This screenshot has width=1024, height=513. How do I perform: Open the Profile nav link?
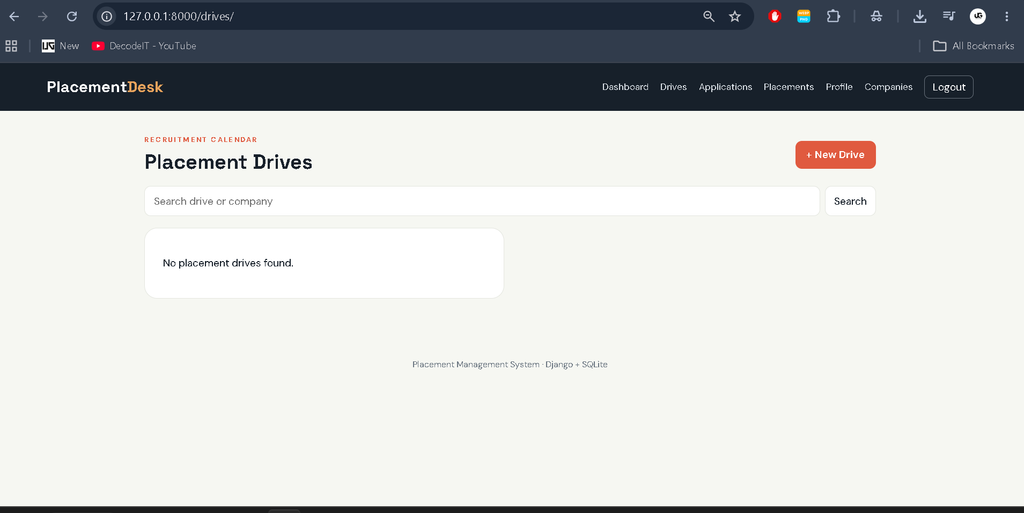(x=839, y=87)
